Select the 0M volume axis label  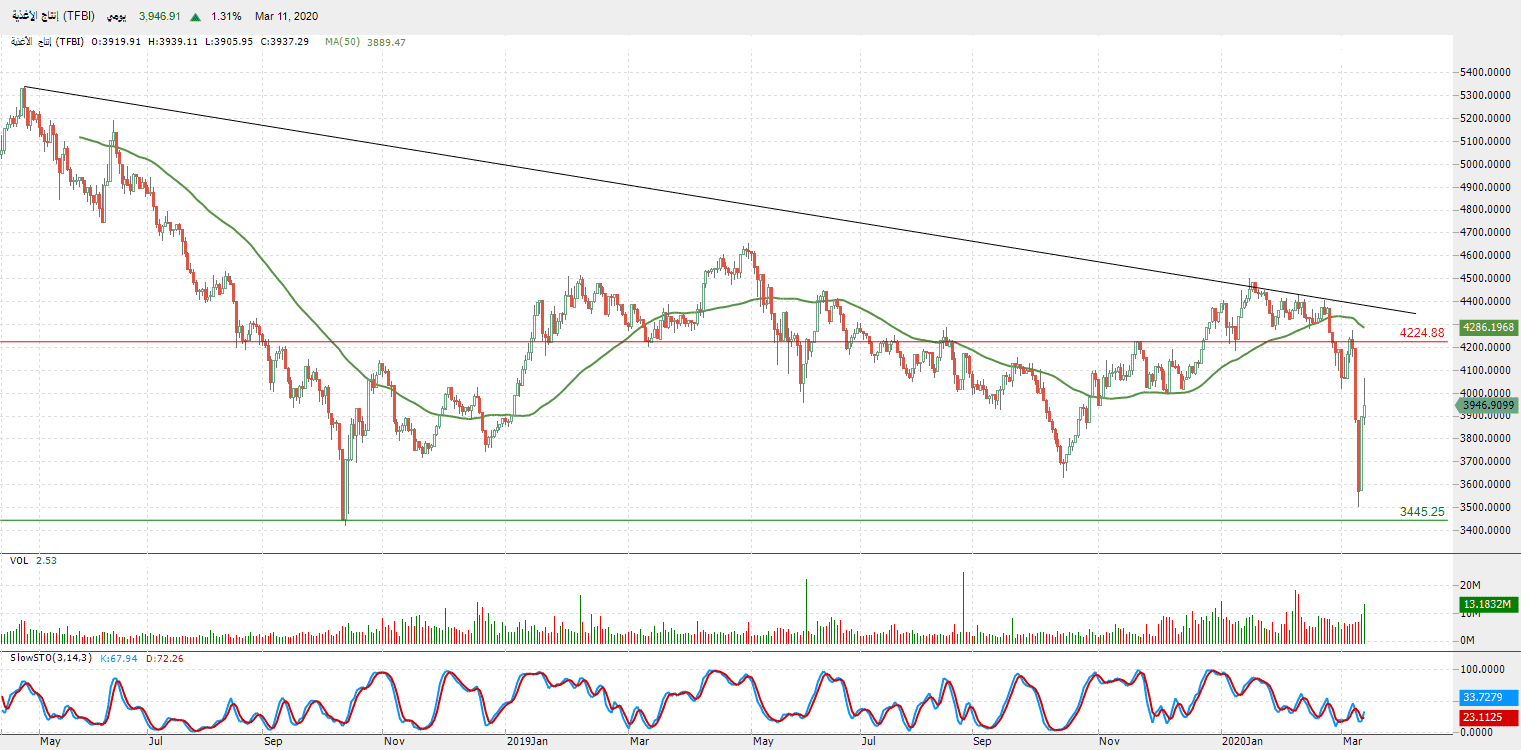(x=1469, y=640)
